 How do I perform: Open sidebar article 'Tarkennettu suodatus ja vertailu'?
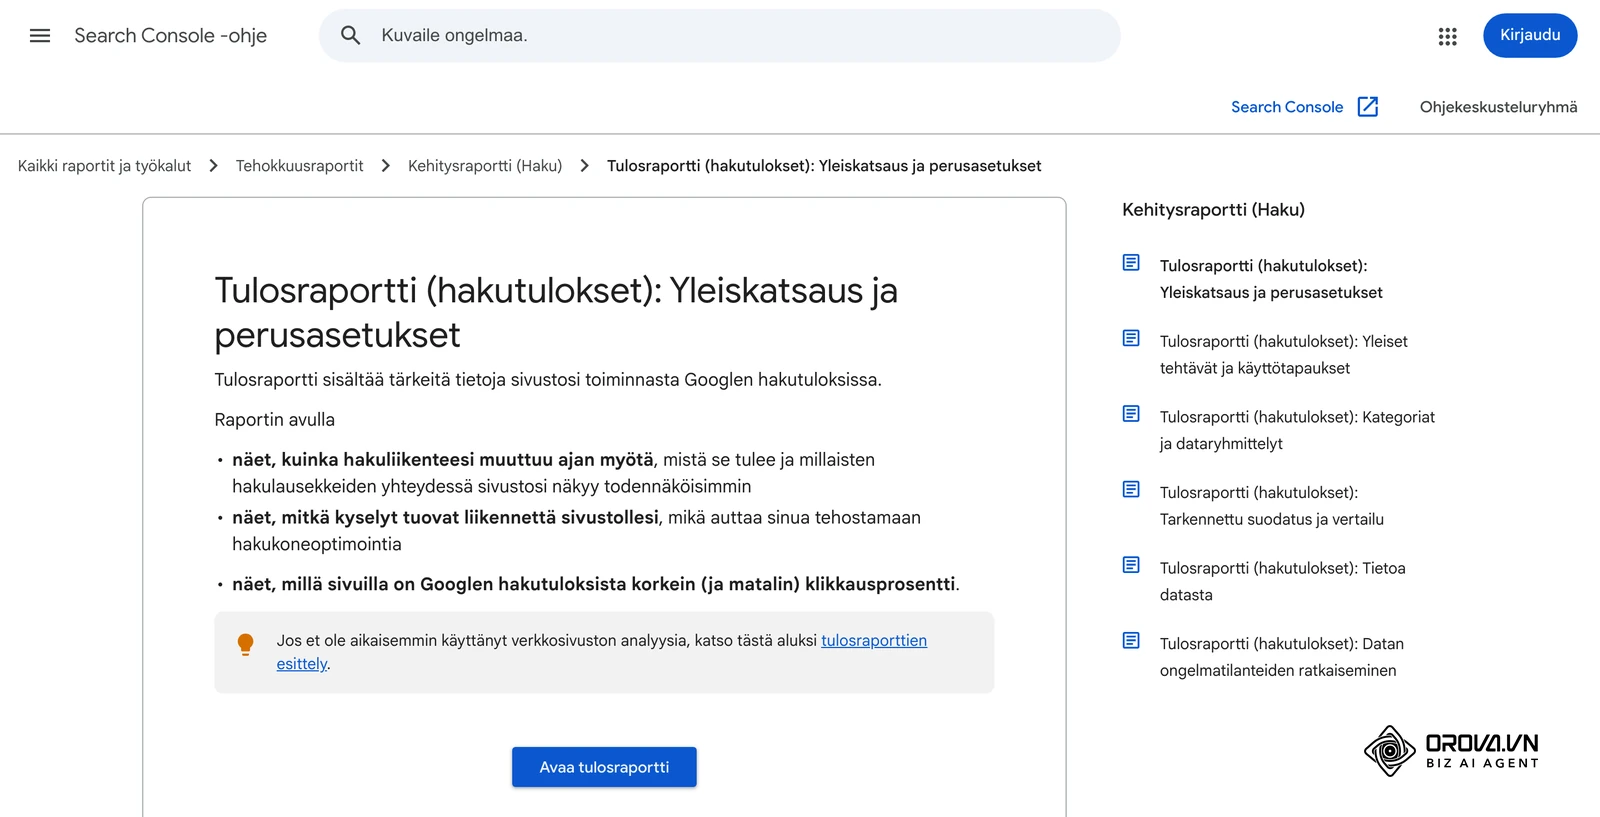pyautogui.click(x=1272, y=506)
